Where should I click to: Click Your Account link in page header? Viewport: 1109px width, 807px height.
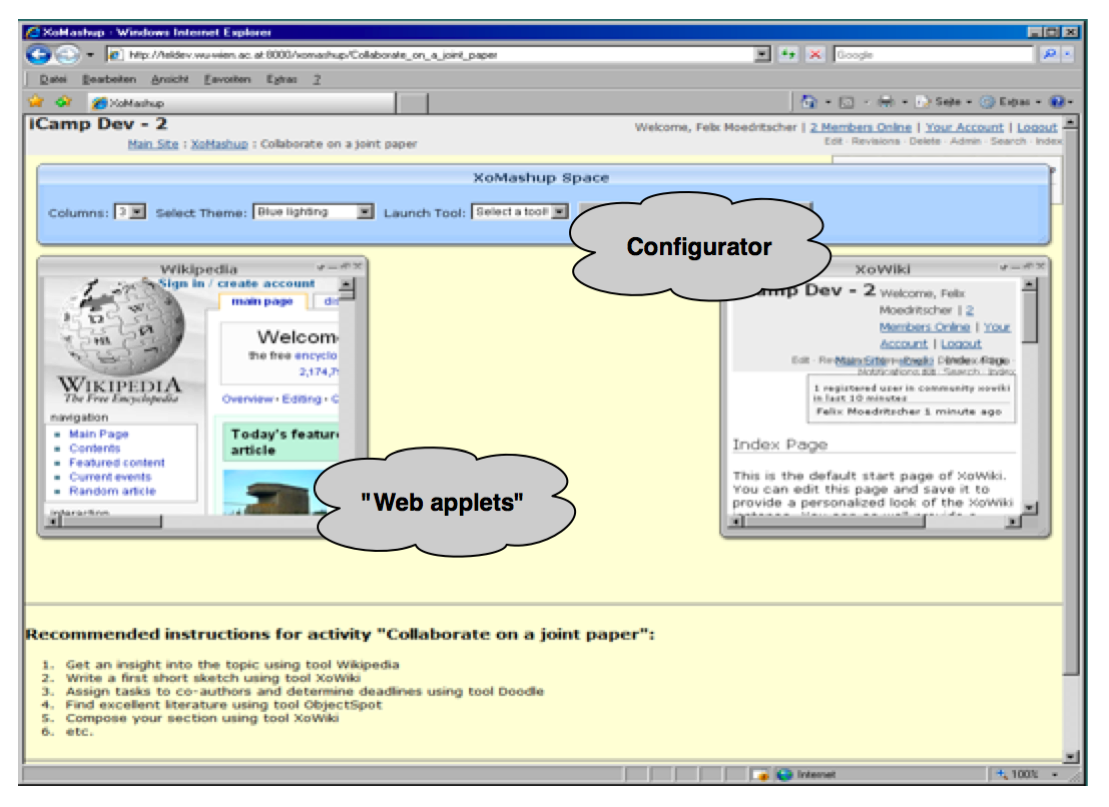pos(965,127)
